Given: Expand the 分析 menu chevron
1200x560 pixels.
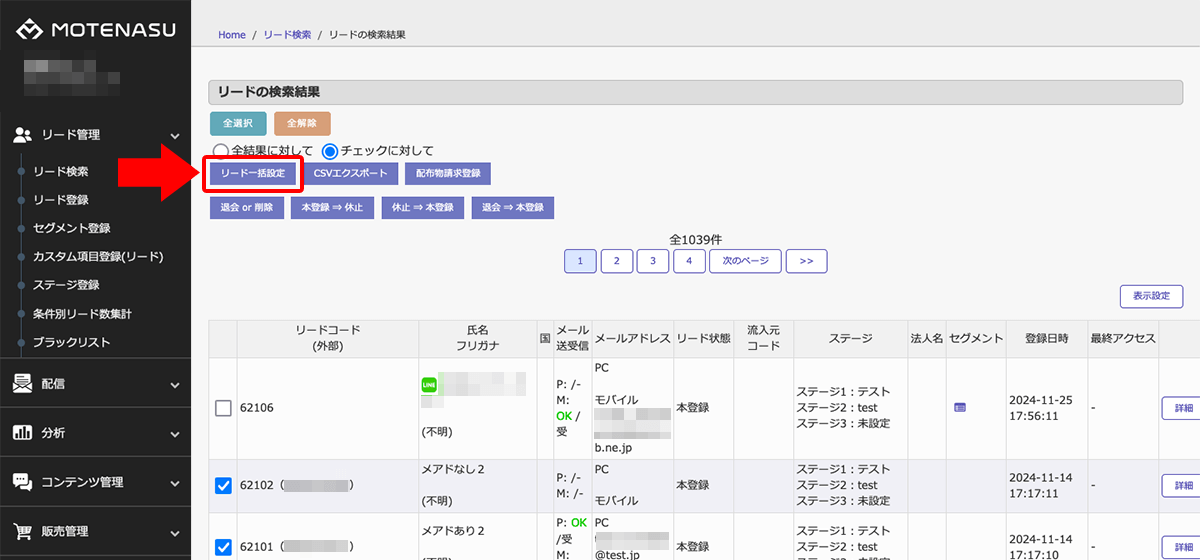Looking at the screenshot, I should [x=175, y=433].
